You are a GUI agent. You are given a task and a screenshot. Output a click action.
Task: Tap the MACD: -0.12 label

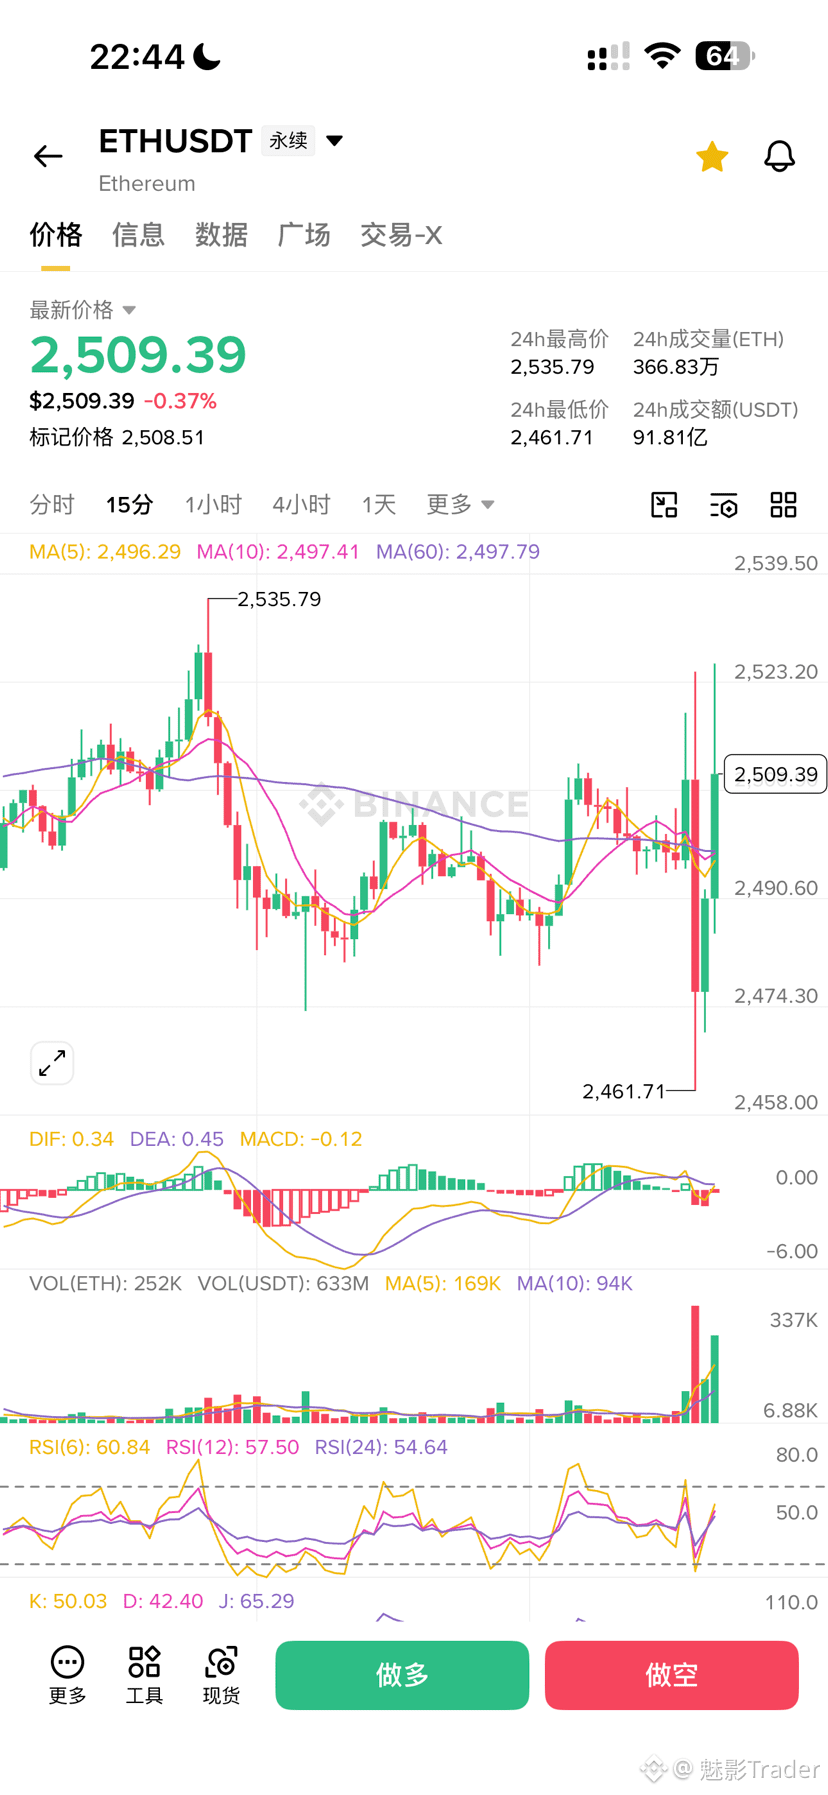coord(301,1139)
